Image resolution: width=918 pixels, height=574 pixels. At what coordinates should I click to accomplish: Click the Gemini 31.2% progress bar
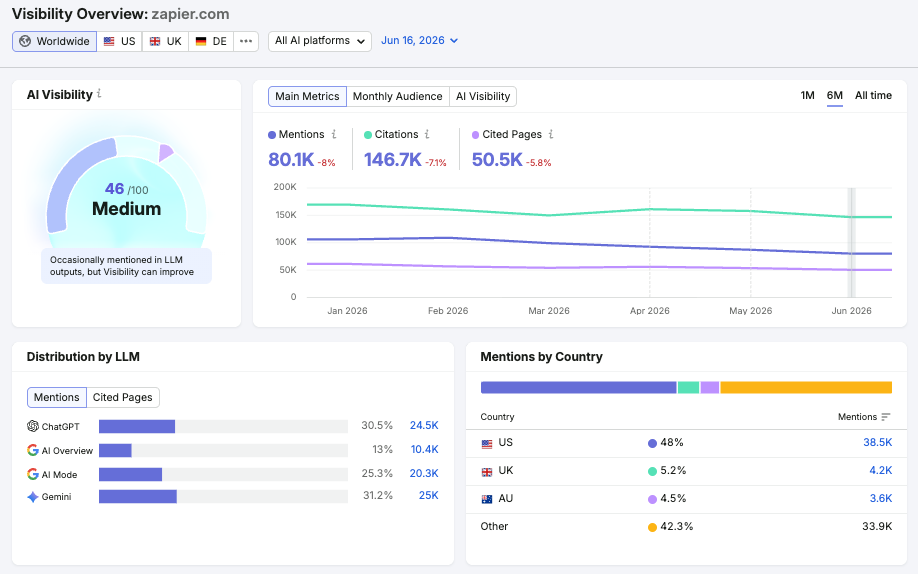223,497
